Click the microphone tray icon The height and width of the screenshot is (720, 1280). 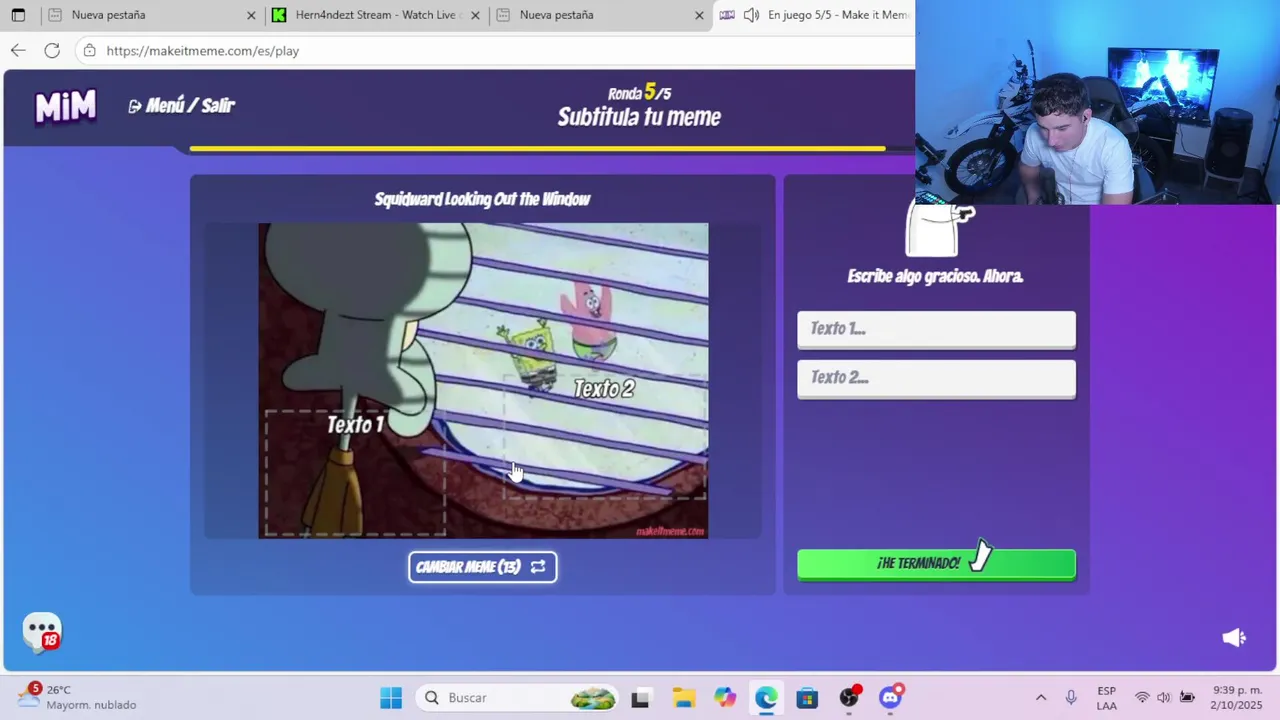[x=1071, y=698]
